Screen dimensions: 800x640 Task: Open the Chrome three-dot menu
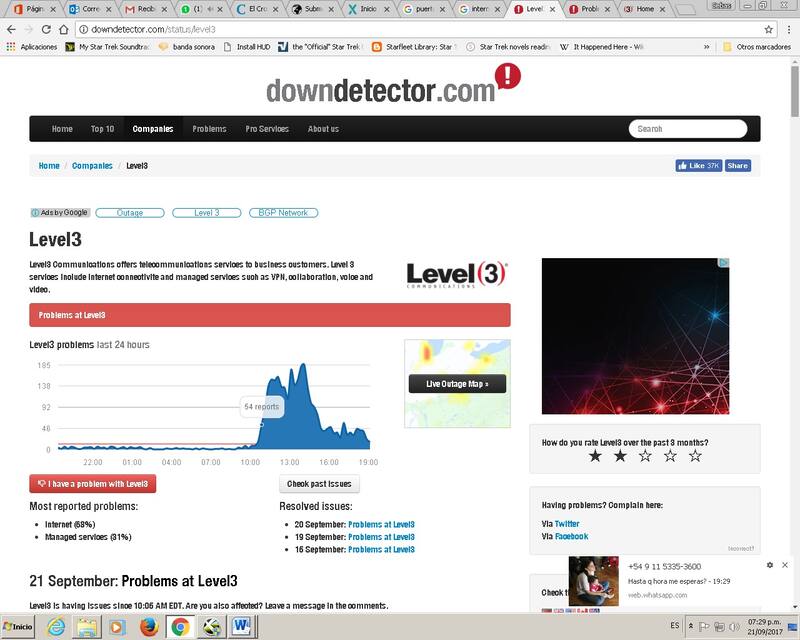click(788, 30)
